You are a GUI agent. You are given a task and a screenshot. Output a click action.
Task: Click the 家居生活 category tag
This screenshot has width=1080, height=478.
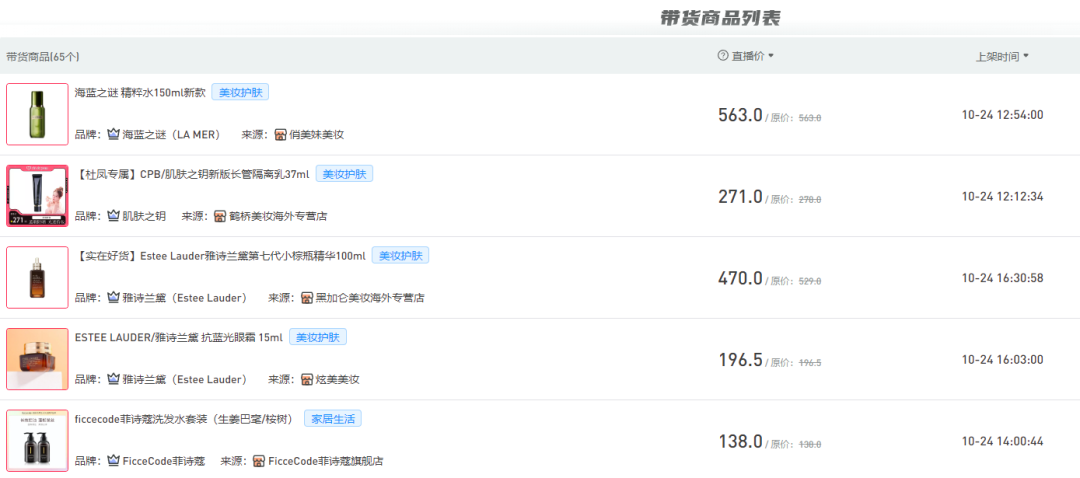pos(332,419)
